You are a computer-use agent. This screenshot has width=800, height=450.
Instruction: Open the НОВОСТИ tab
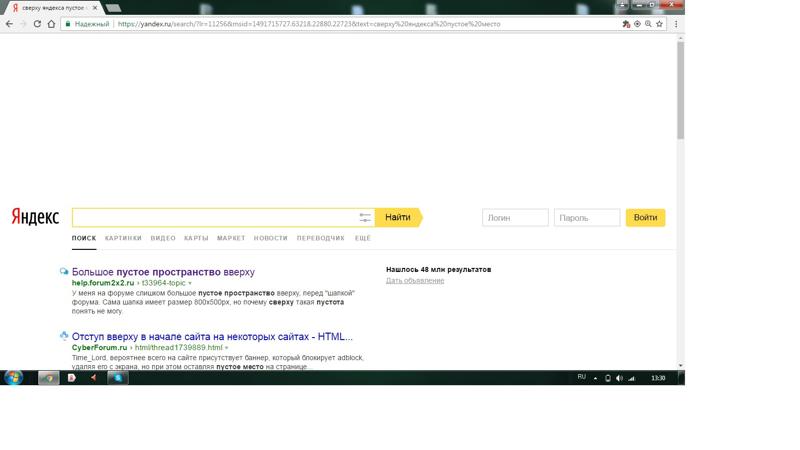pos(270,238)
